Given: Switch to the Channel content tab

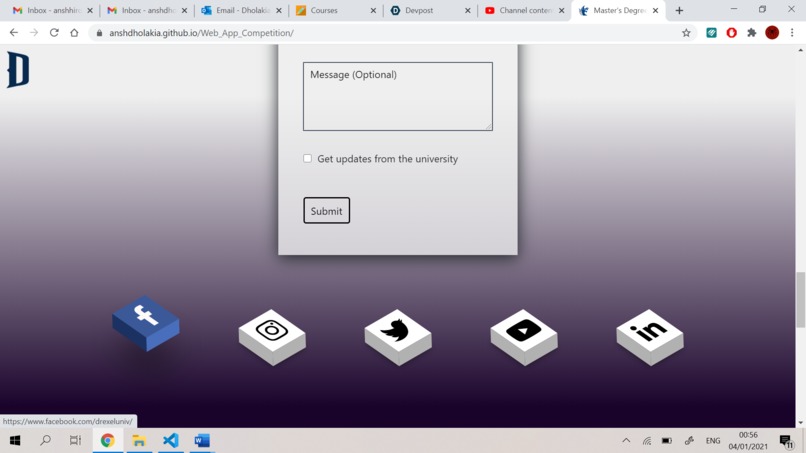Looking at the screenshot, I should pyautogui.click(x=523, y=10).
